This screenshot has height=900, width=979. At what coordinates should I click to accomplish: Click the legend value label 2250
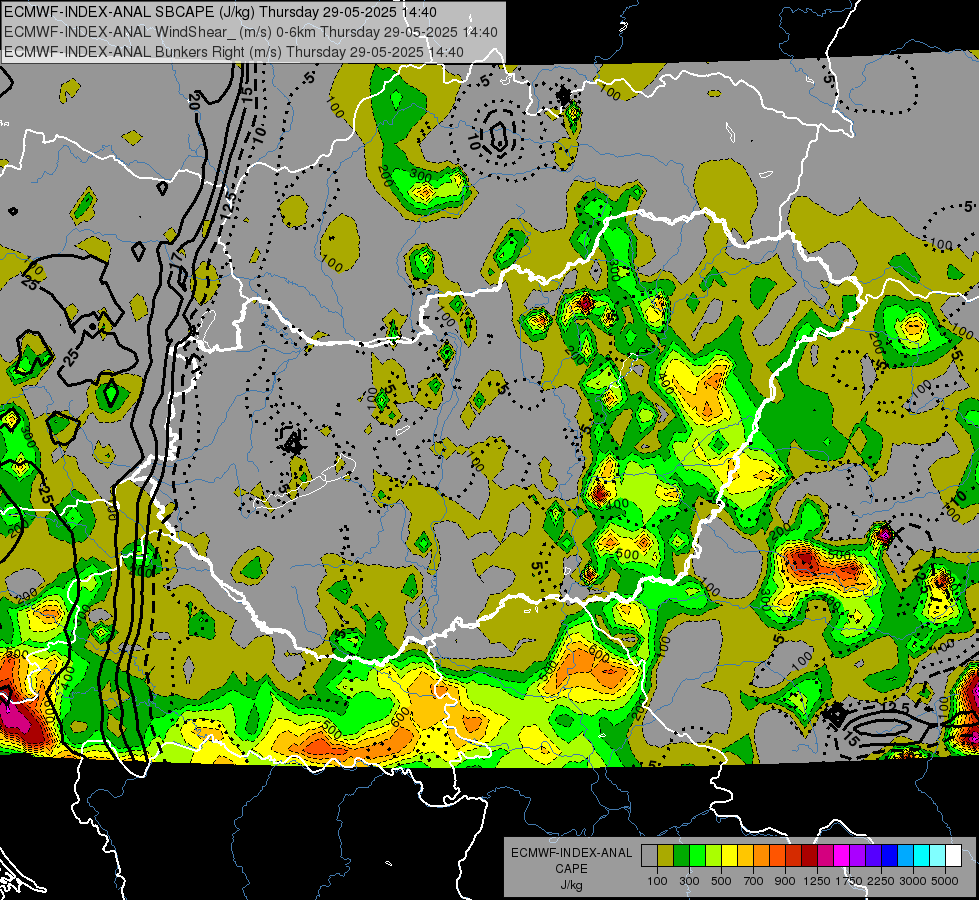point(881,881)
